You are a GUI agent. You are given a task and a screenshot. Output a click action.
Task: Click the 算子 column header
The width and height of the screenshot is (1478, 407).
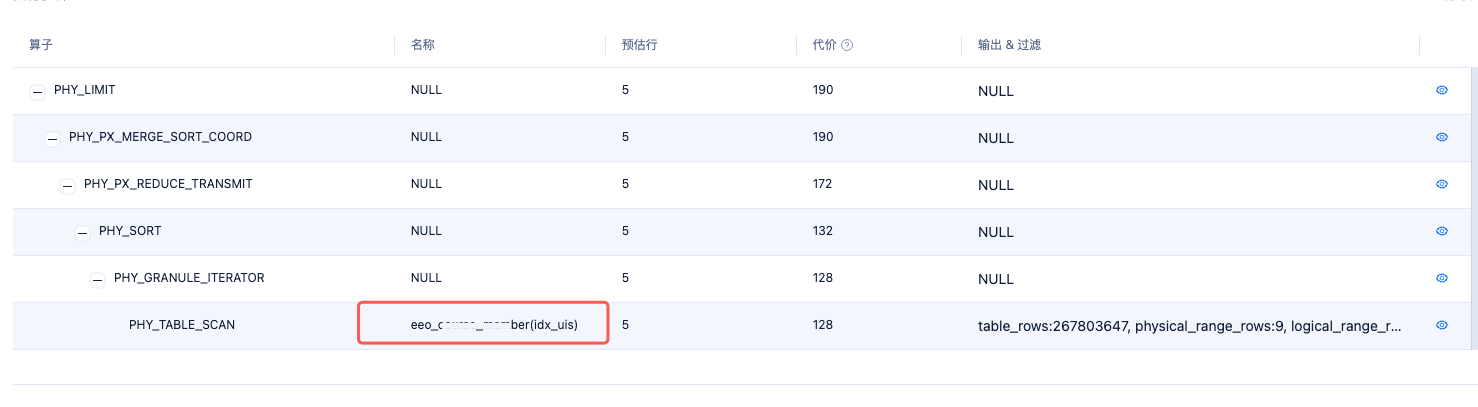[41, 45]
